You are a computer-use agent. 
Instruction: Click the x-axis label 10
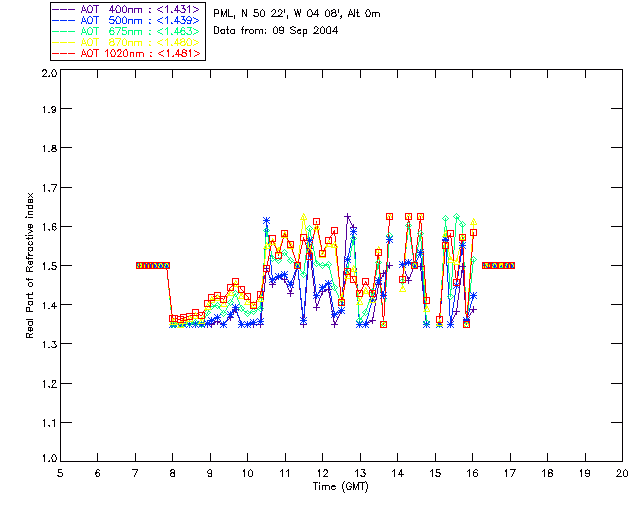pyautogui.click(x=247, y=473)
